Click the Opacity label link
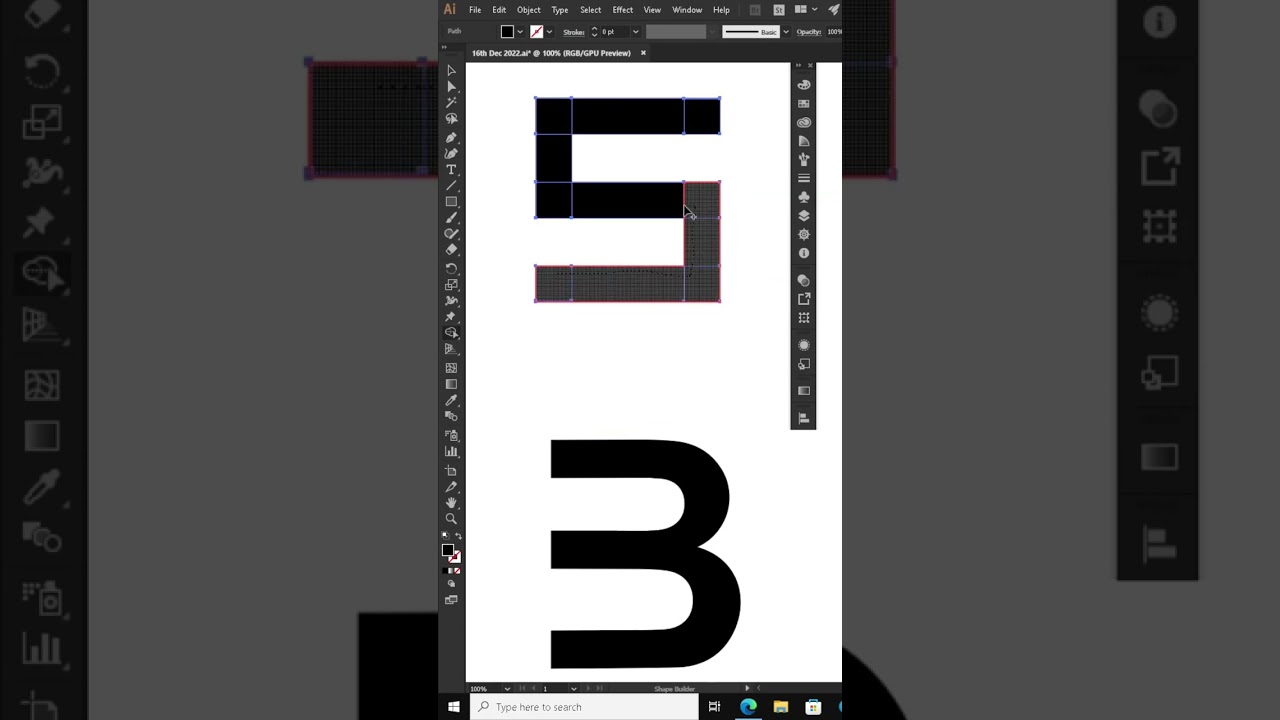1280x720 pixels. coord(809,32)
